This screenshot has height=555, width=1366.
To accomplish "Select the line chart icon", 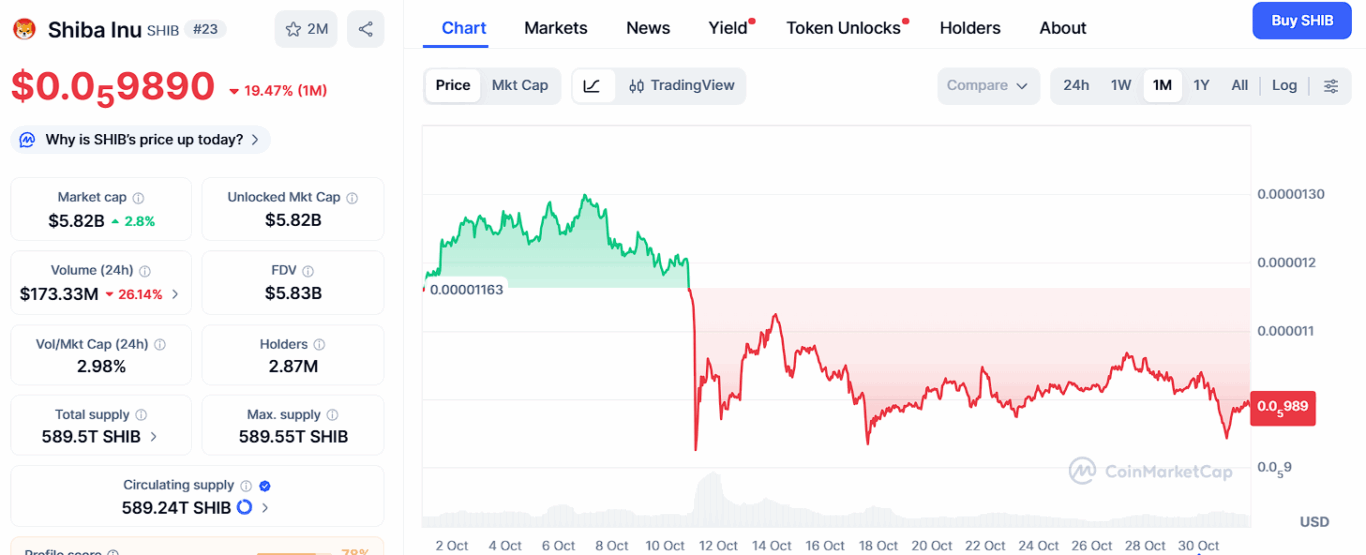I will [x=592, y=86].
